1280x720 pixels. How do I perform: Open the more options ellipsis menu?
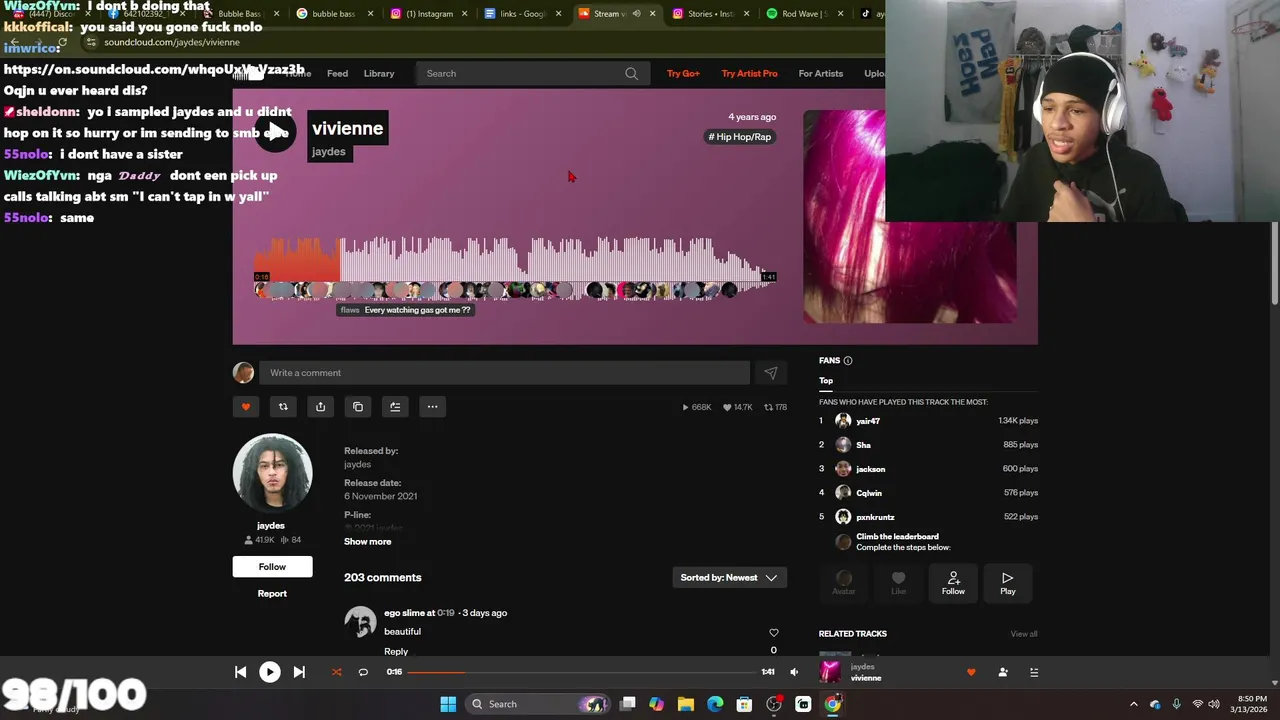click(x=432, y=406)
